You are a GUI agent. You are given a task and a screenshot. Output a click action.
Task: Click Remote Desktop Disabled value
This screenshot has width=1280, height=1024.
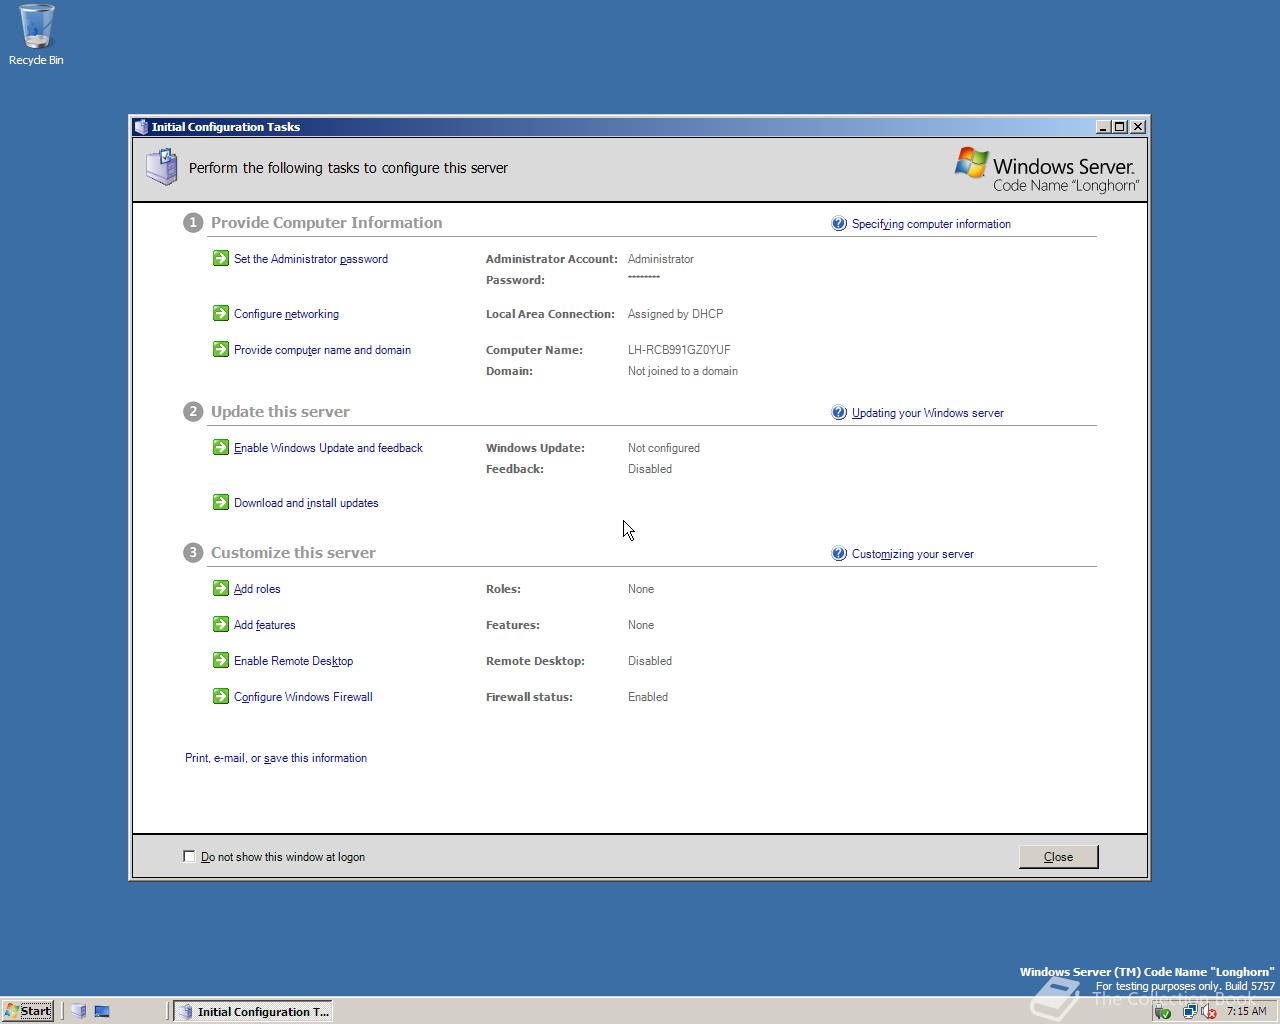point(650,661)
